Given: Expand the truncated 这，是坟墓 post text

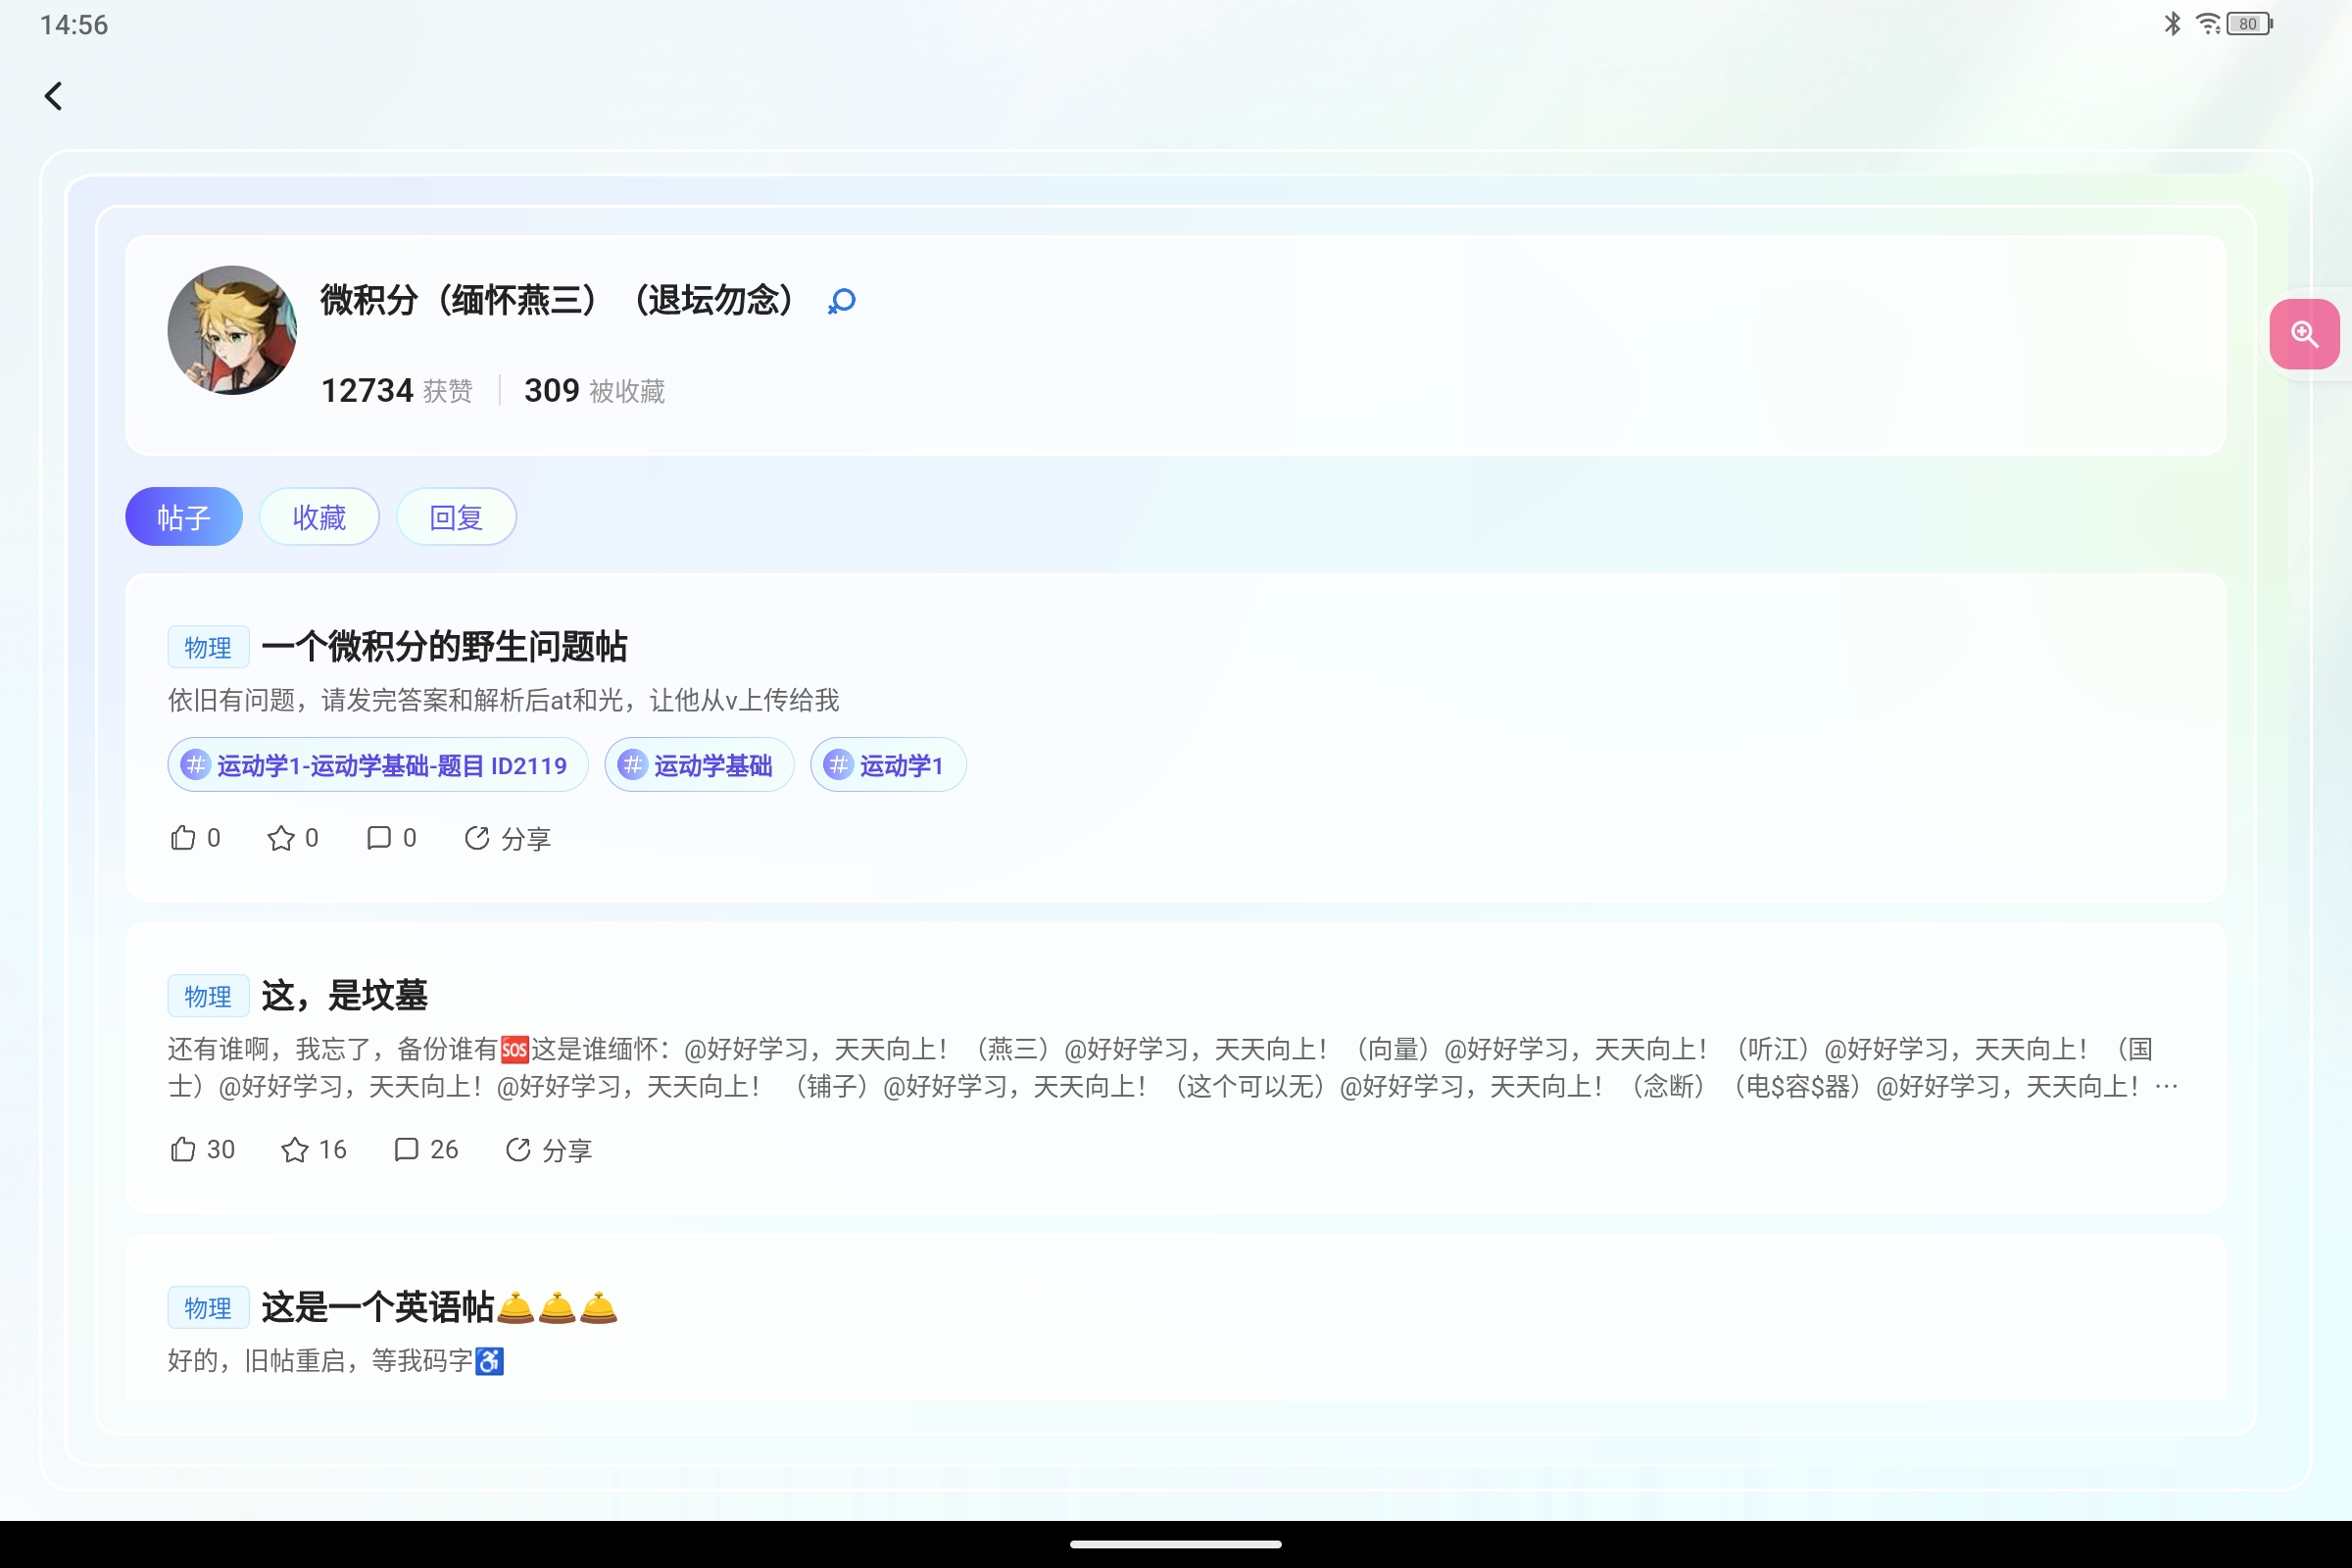Looking at the screenshot, I should [2166, 1087].
